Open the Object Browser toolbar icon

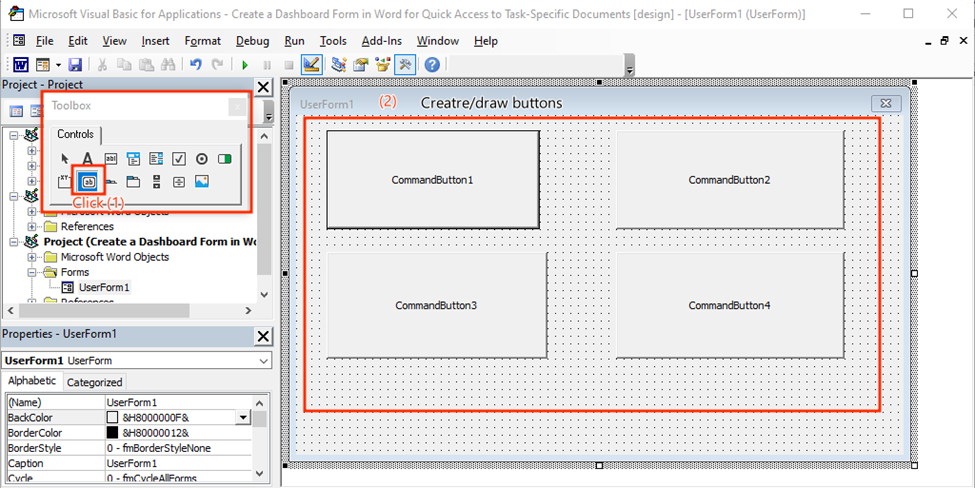click(382, 65)
